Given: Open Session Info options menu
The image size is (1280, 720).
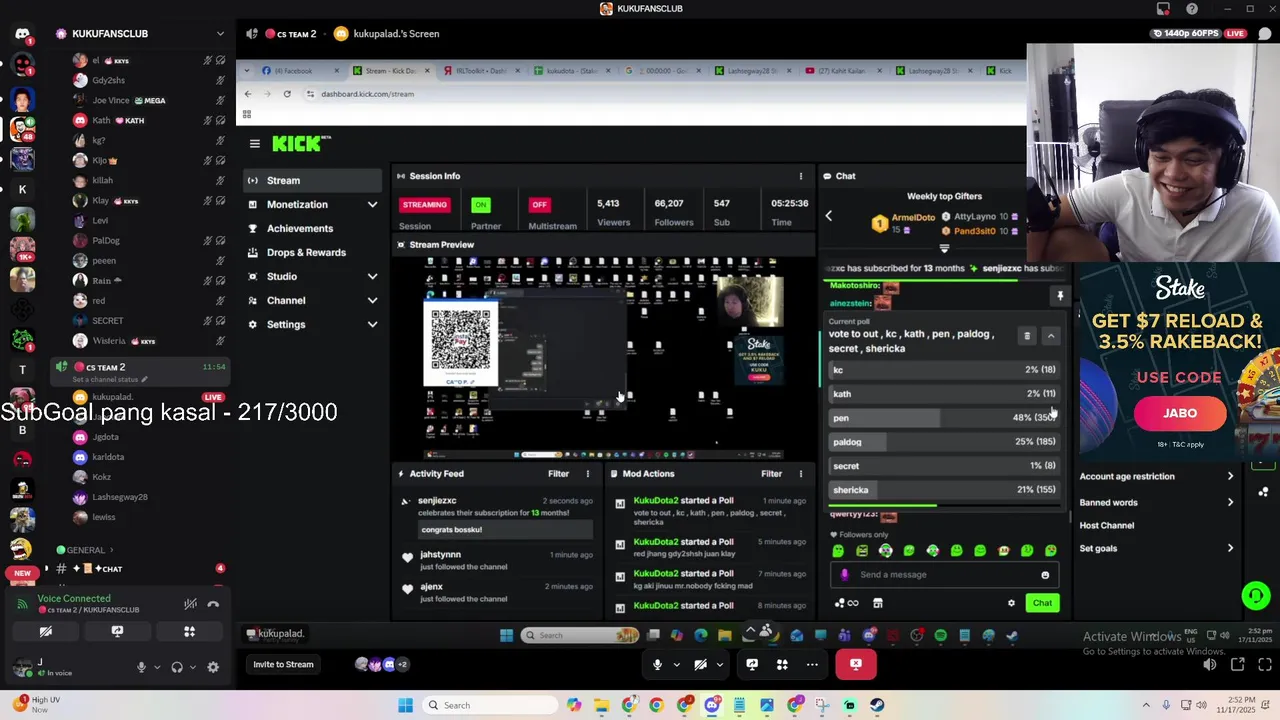Looking at the screenshot, I should point(800,176).
